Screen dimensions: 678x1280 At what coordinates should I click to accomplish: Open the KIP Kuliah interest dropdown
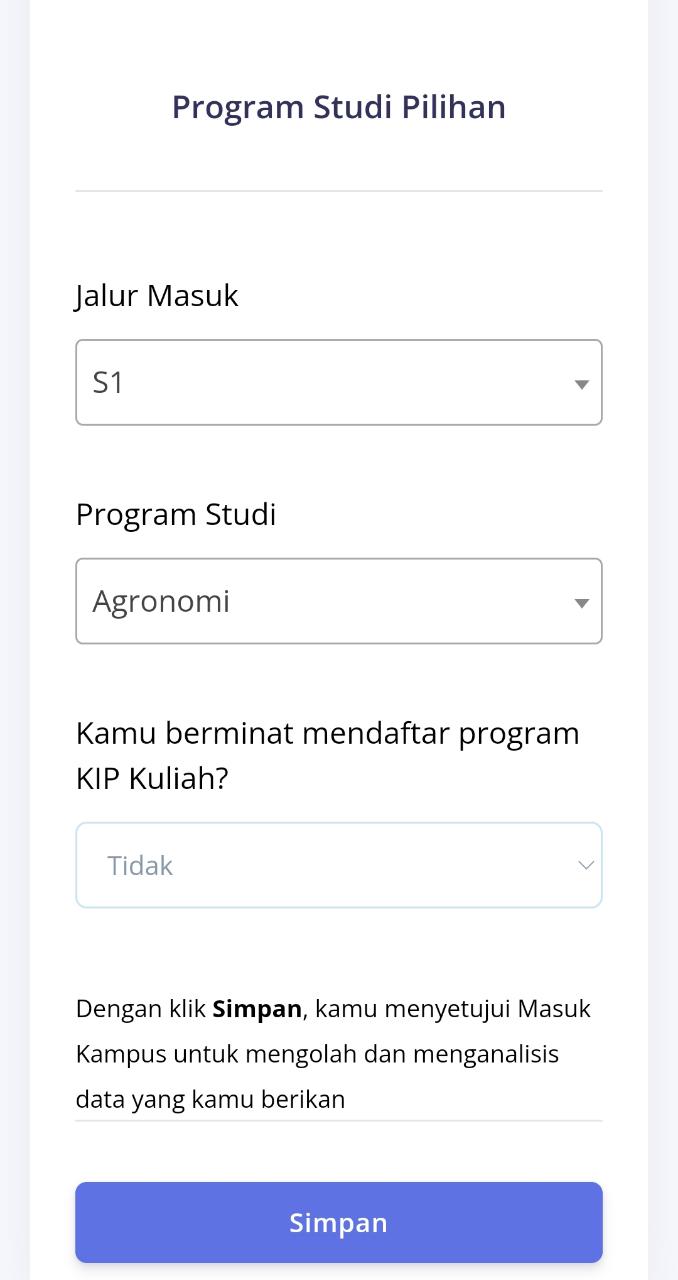coord(338,865)
